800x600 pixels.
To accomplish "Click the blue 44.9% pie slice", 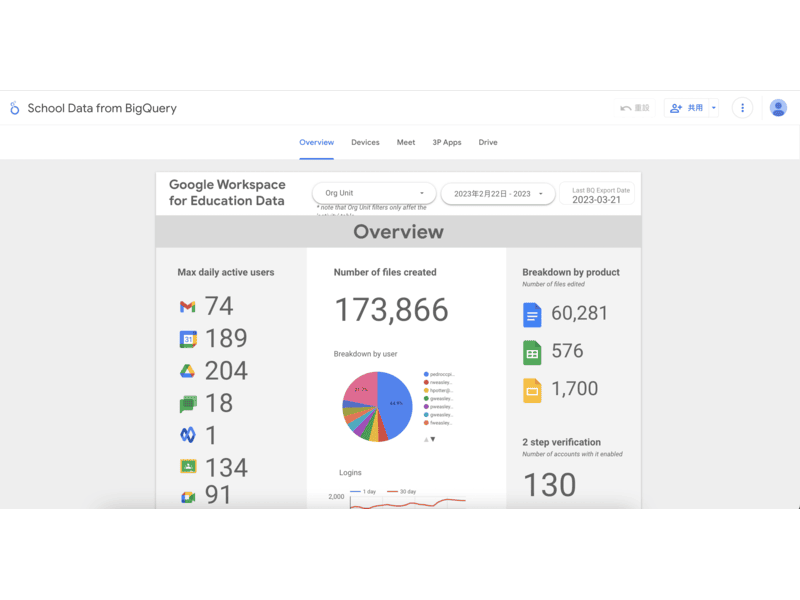I will [x=396, y=404].
